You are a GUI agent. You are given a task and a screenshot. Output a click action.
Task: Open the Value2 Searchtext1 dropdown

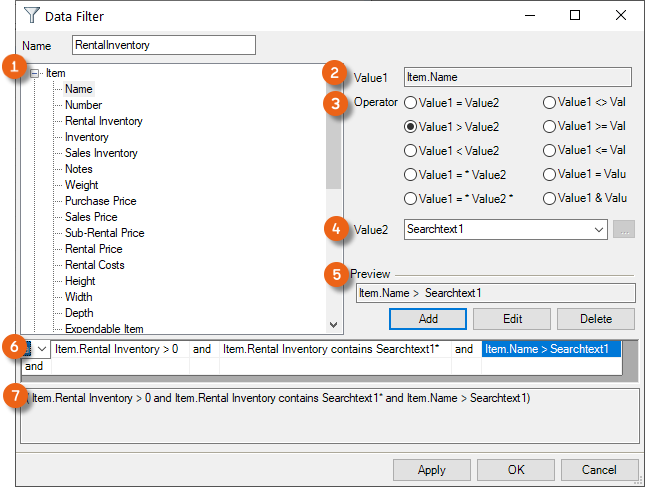click(x=599, y=229)
